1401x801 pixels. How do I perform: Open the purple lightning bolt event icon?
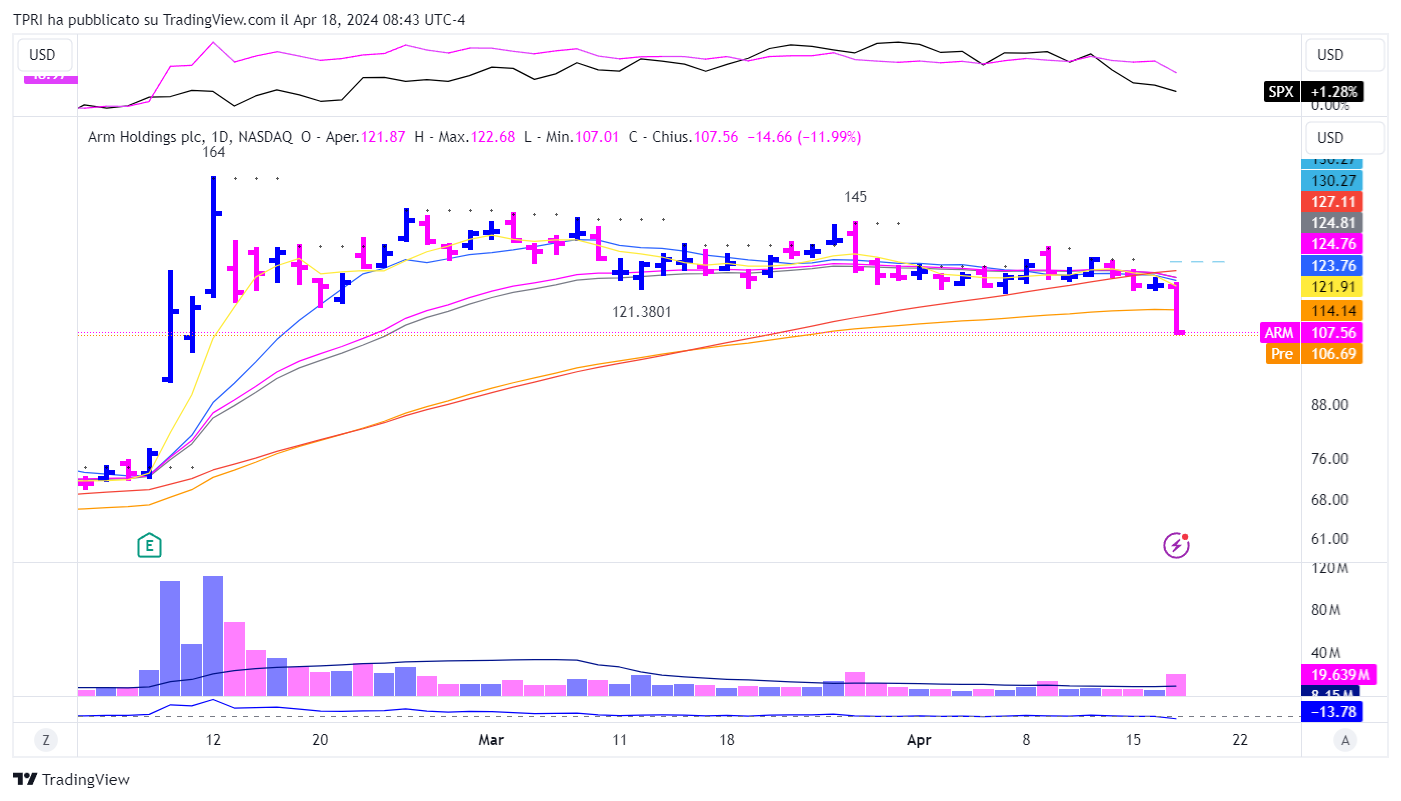tap(1176, 545)
